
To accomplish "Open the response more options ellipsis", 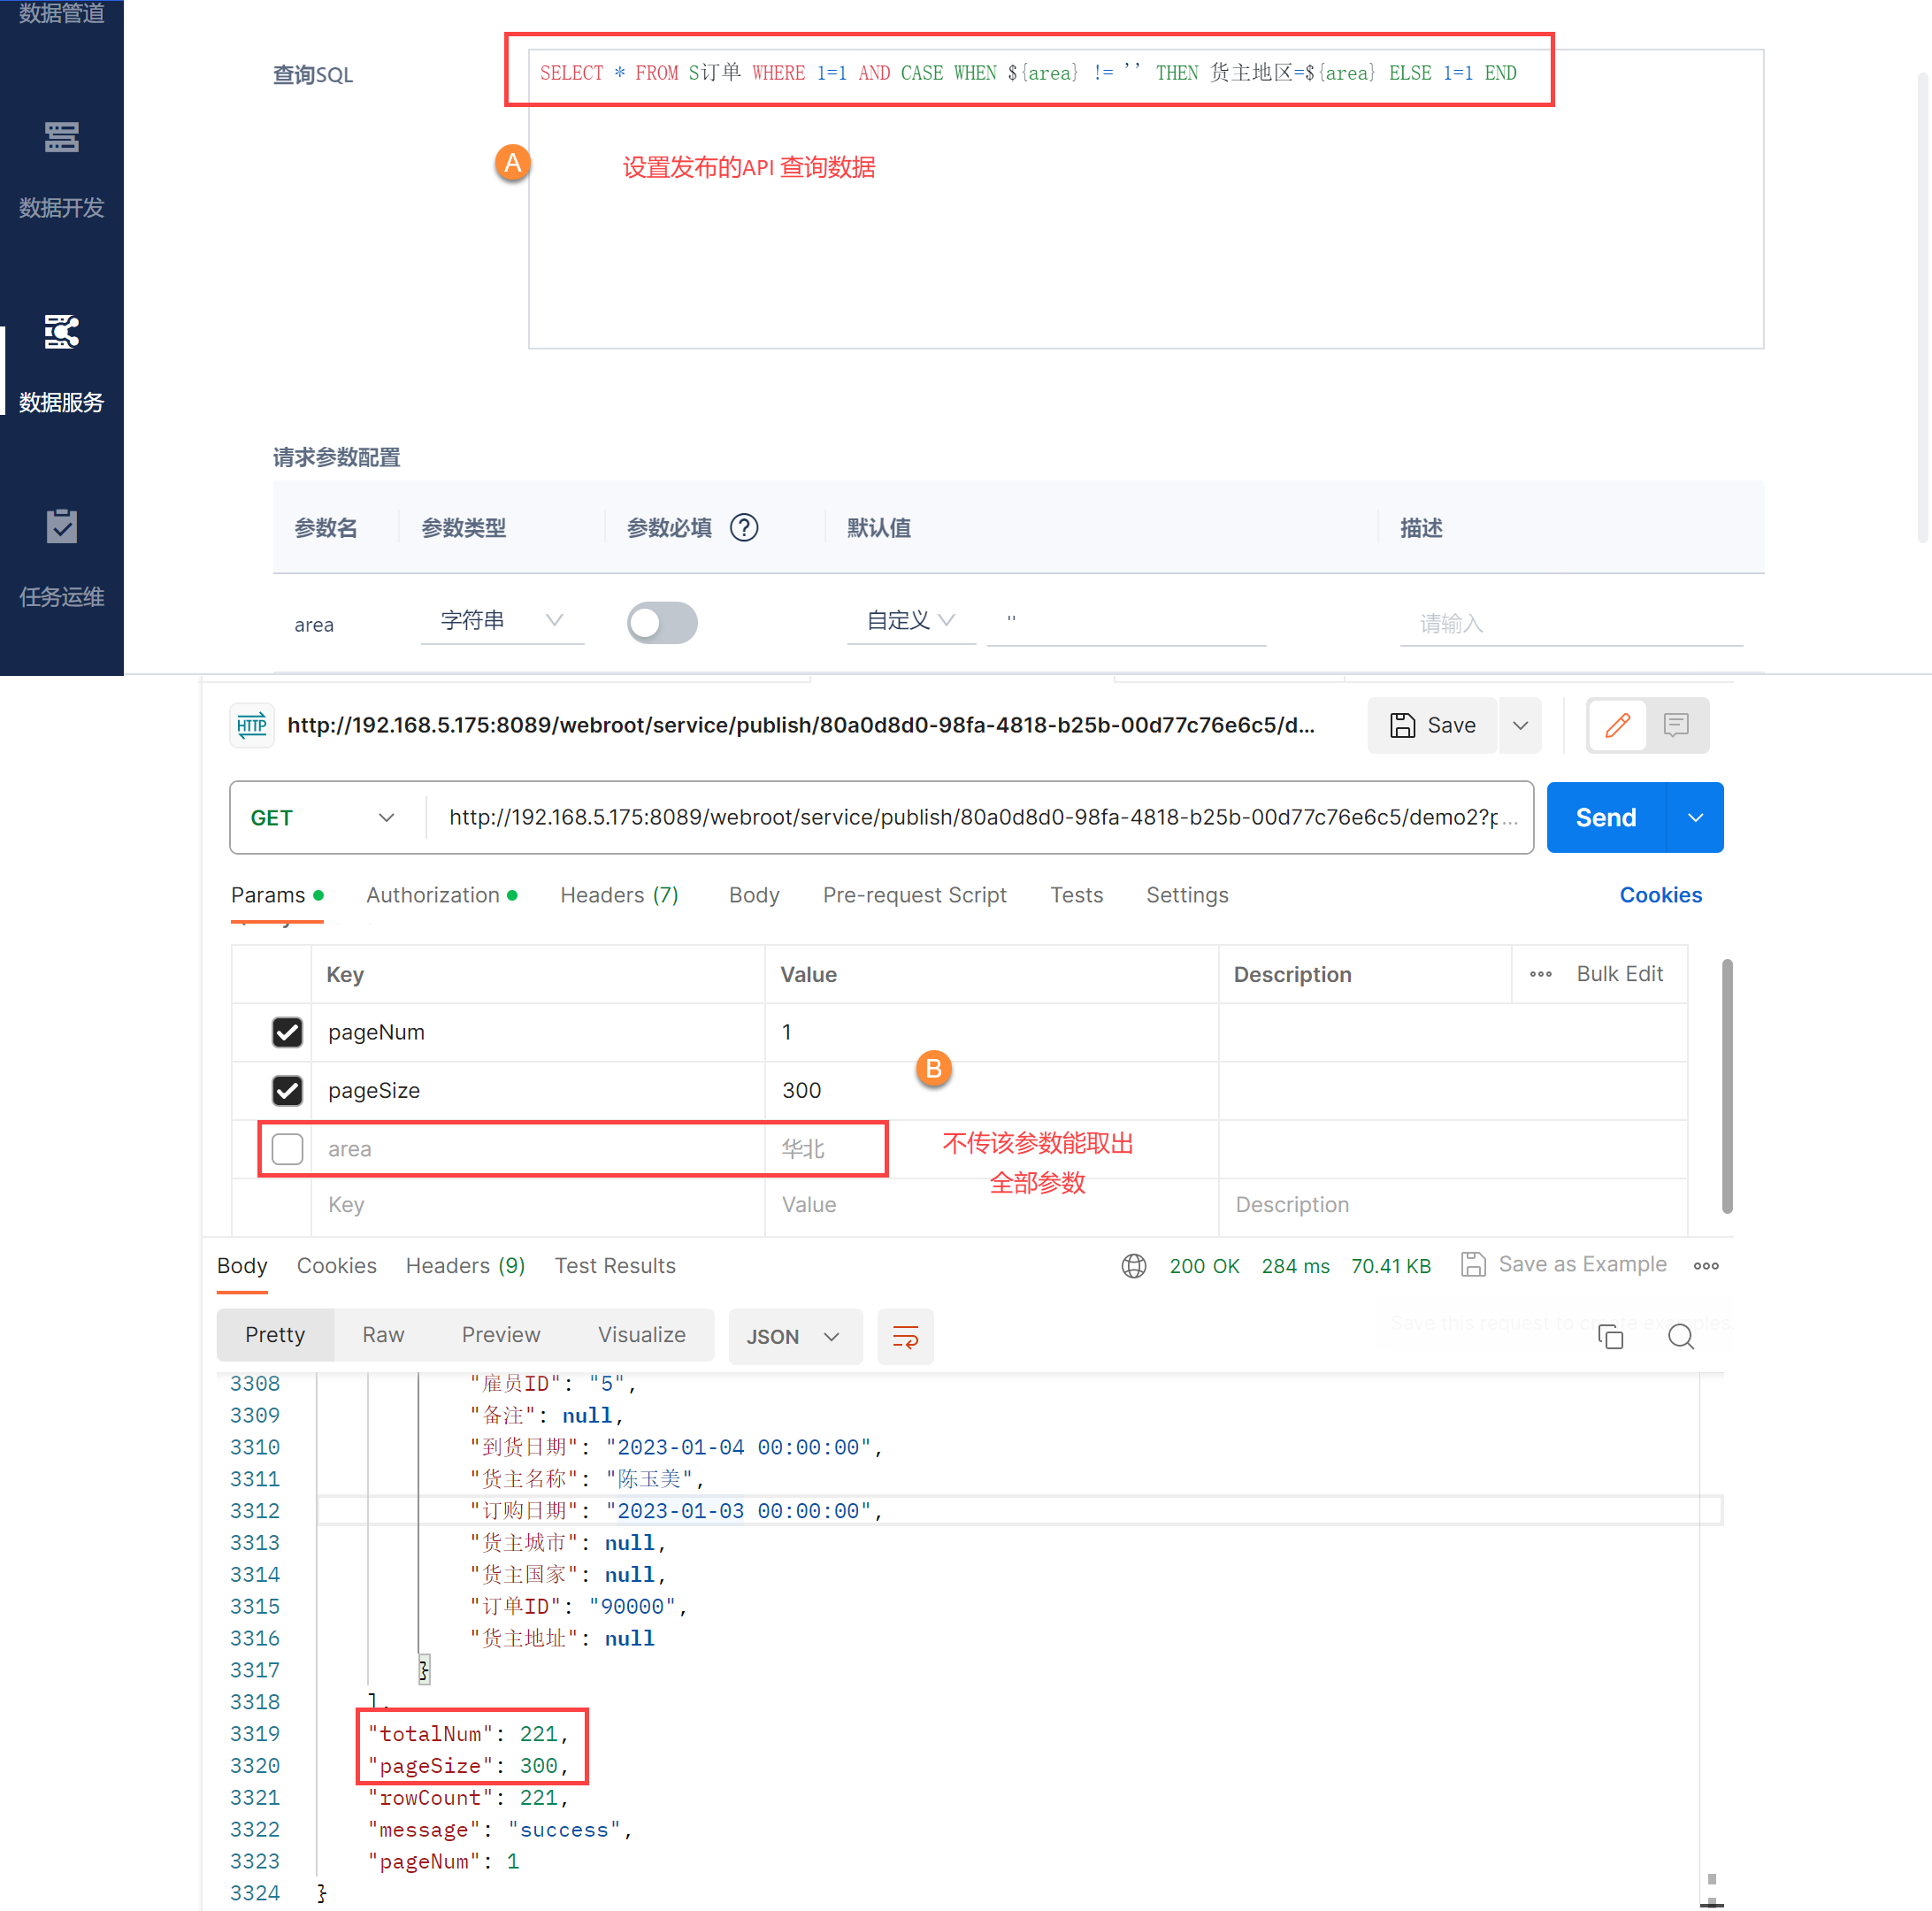I will point(1706,1266).
